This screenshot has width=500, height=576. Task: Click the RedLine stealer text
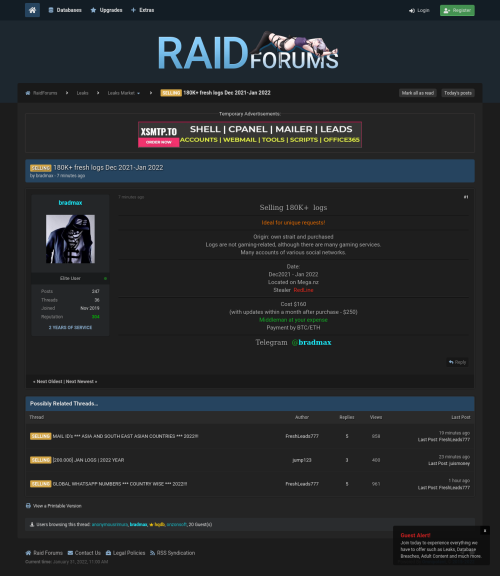pyautogui.click(x=303, y=290)
